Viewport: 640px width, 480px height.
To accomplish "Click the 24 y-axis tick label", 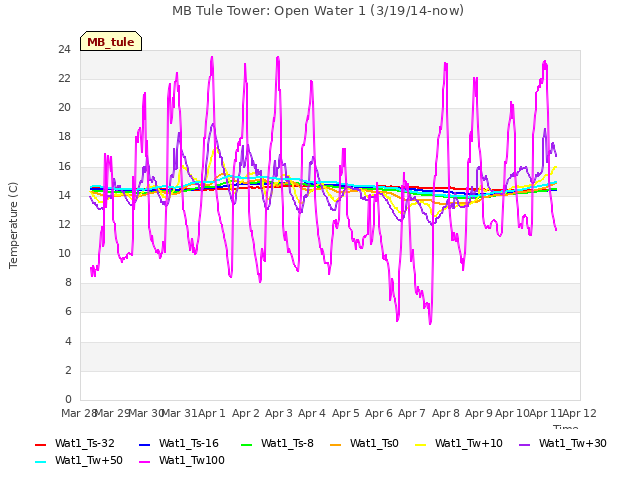I will tap(65, 50).
